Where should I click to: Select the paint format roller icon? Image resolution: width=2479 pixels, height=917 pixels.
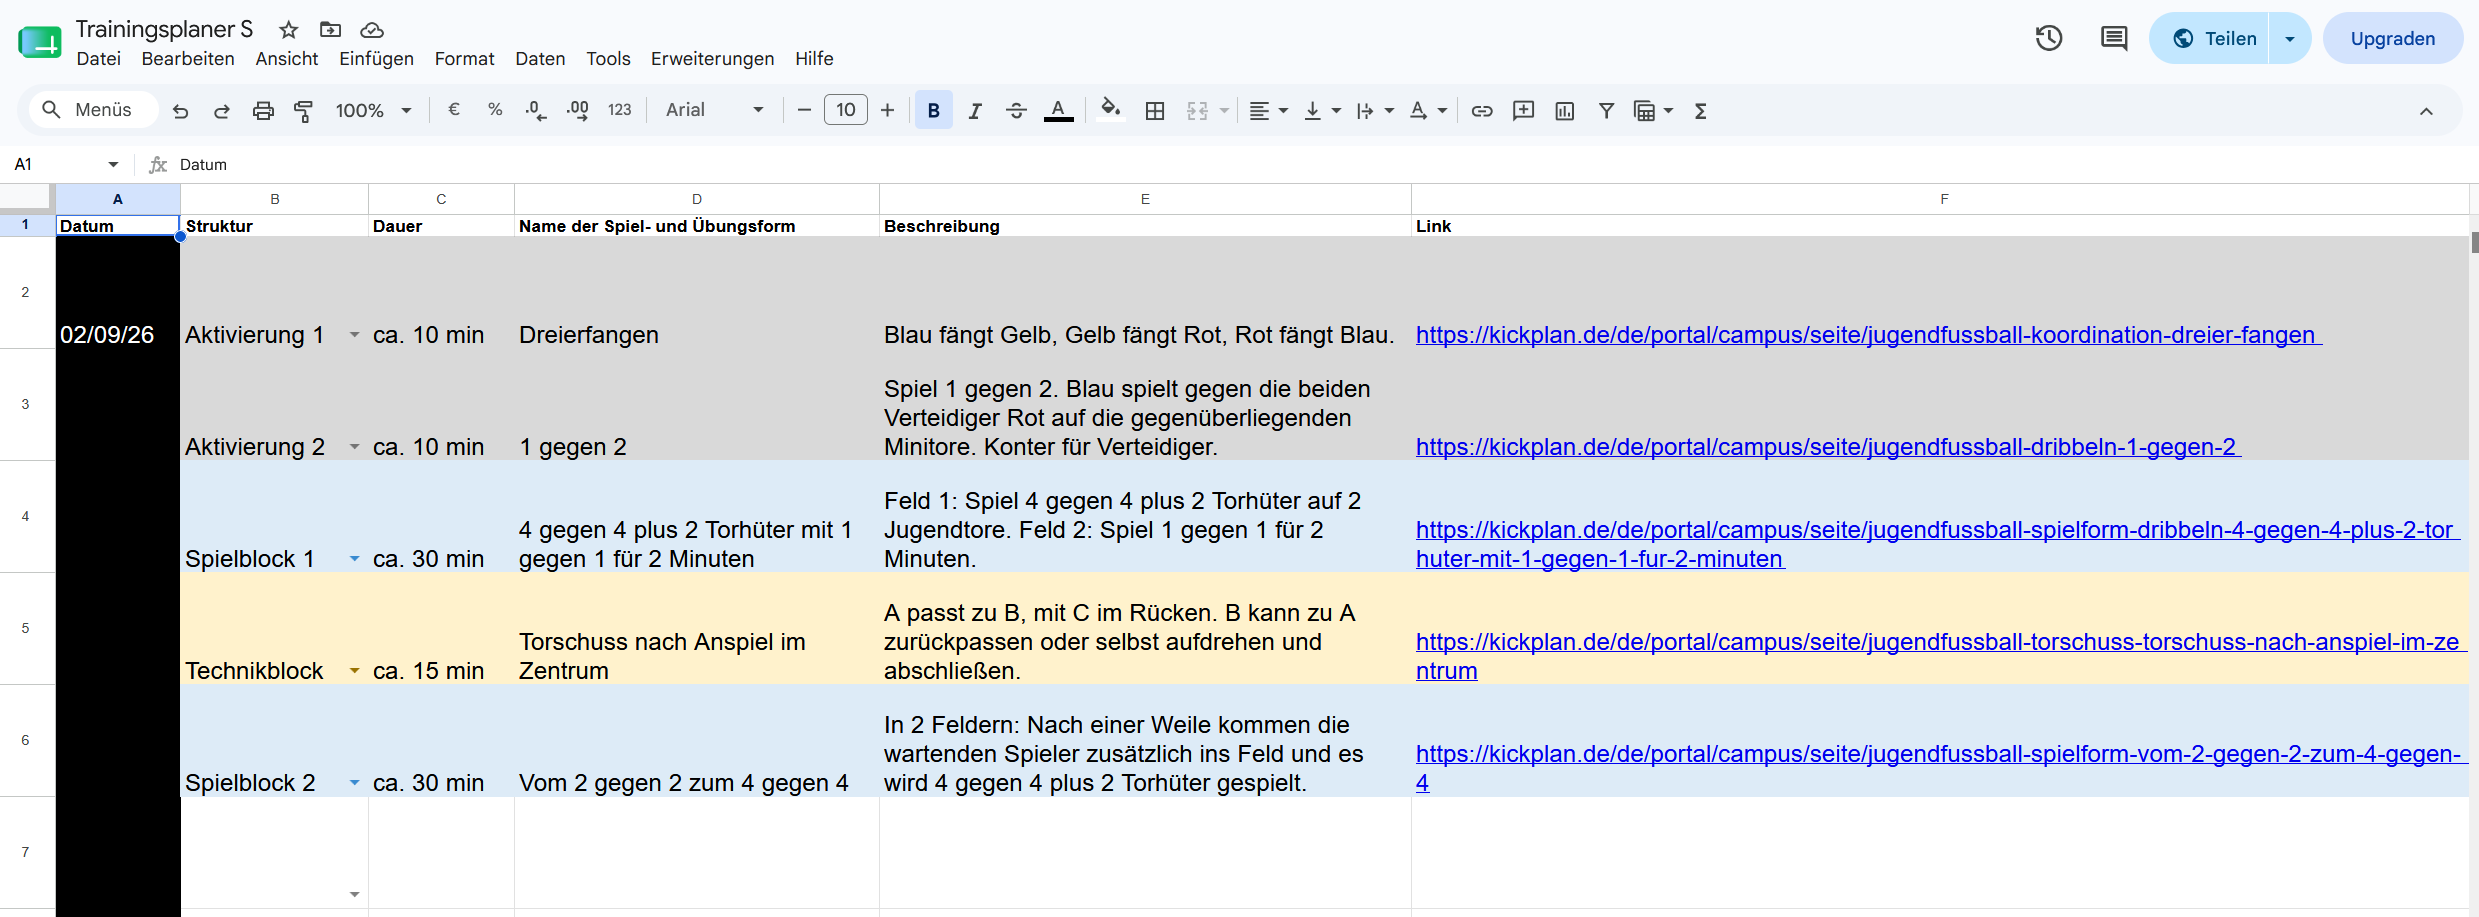pos(303,111)
